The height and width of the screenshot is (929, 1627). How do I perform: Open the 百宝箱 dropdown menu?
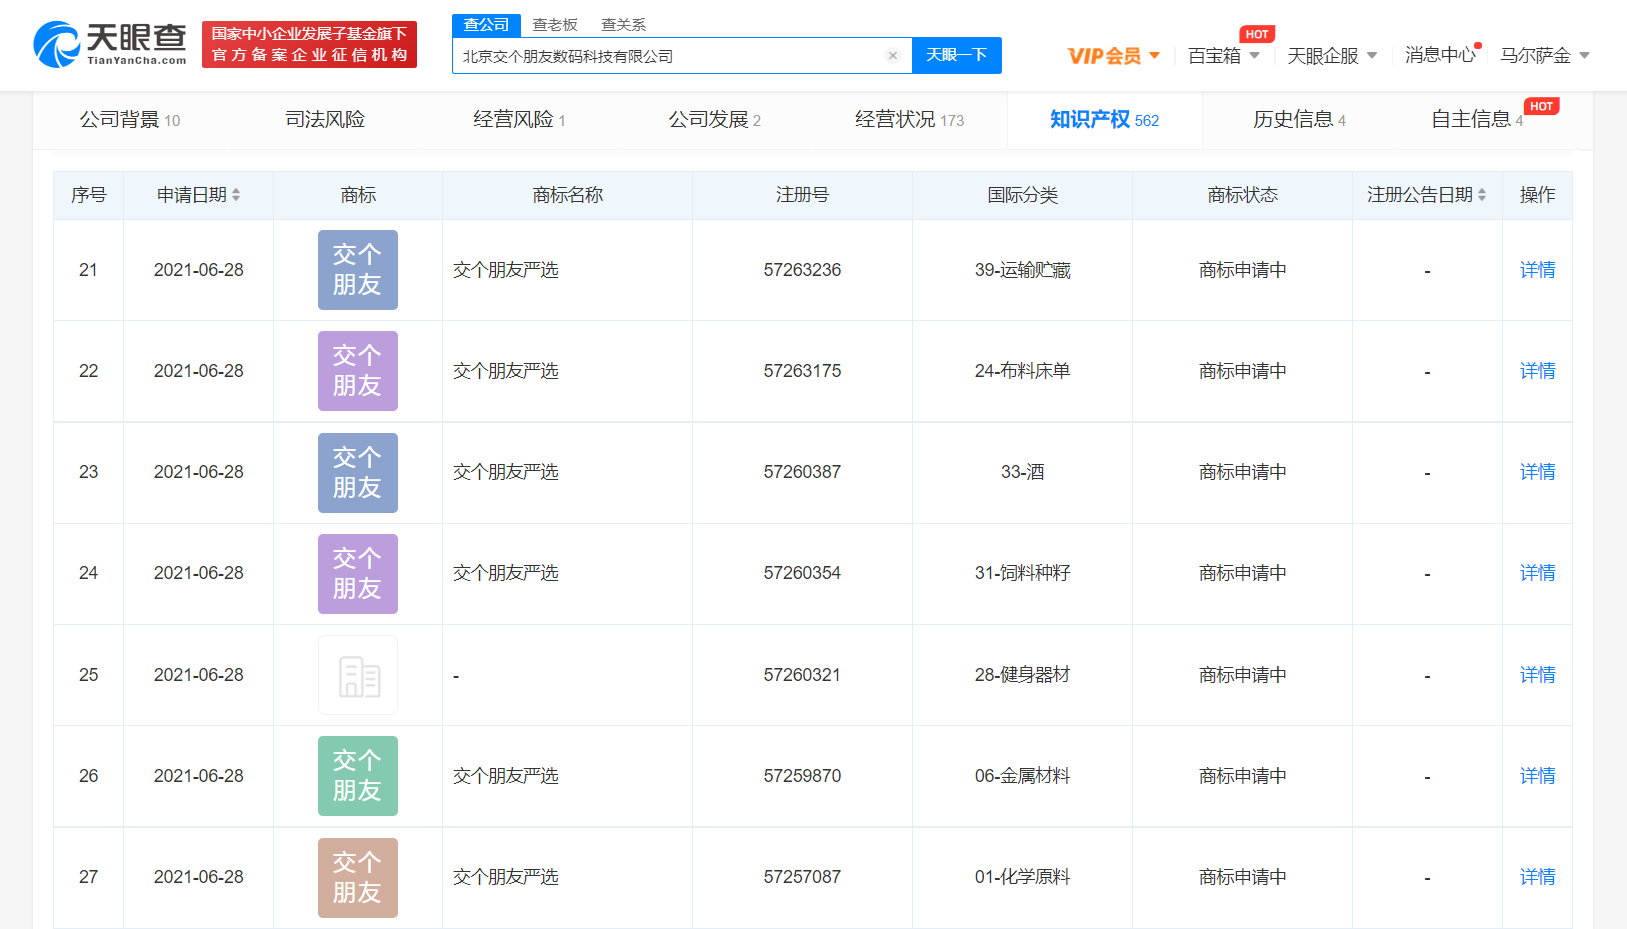(x=1223, y=56)
